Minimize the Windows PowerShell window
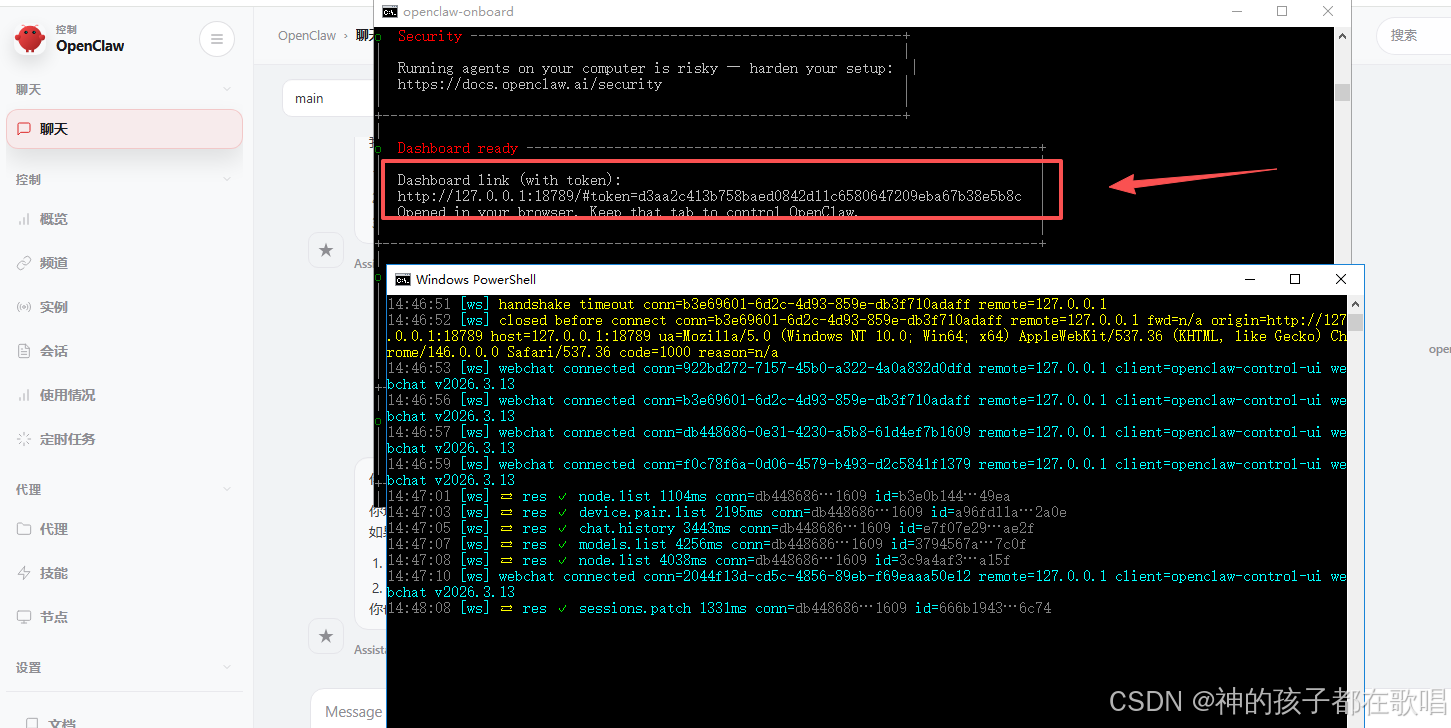 1249,279
